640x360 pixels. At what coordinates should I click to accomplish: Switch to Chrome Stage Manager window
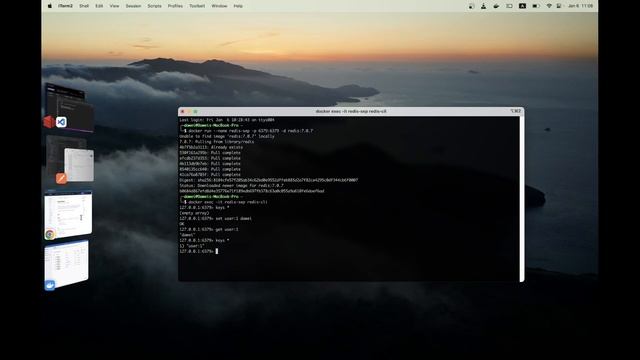click(68, 215)
